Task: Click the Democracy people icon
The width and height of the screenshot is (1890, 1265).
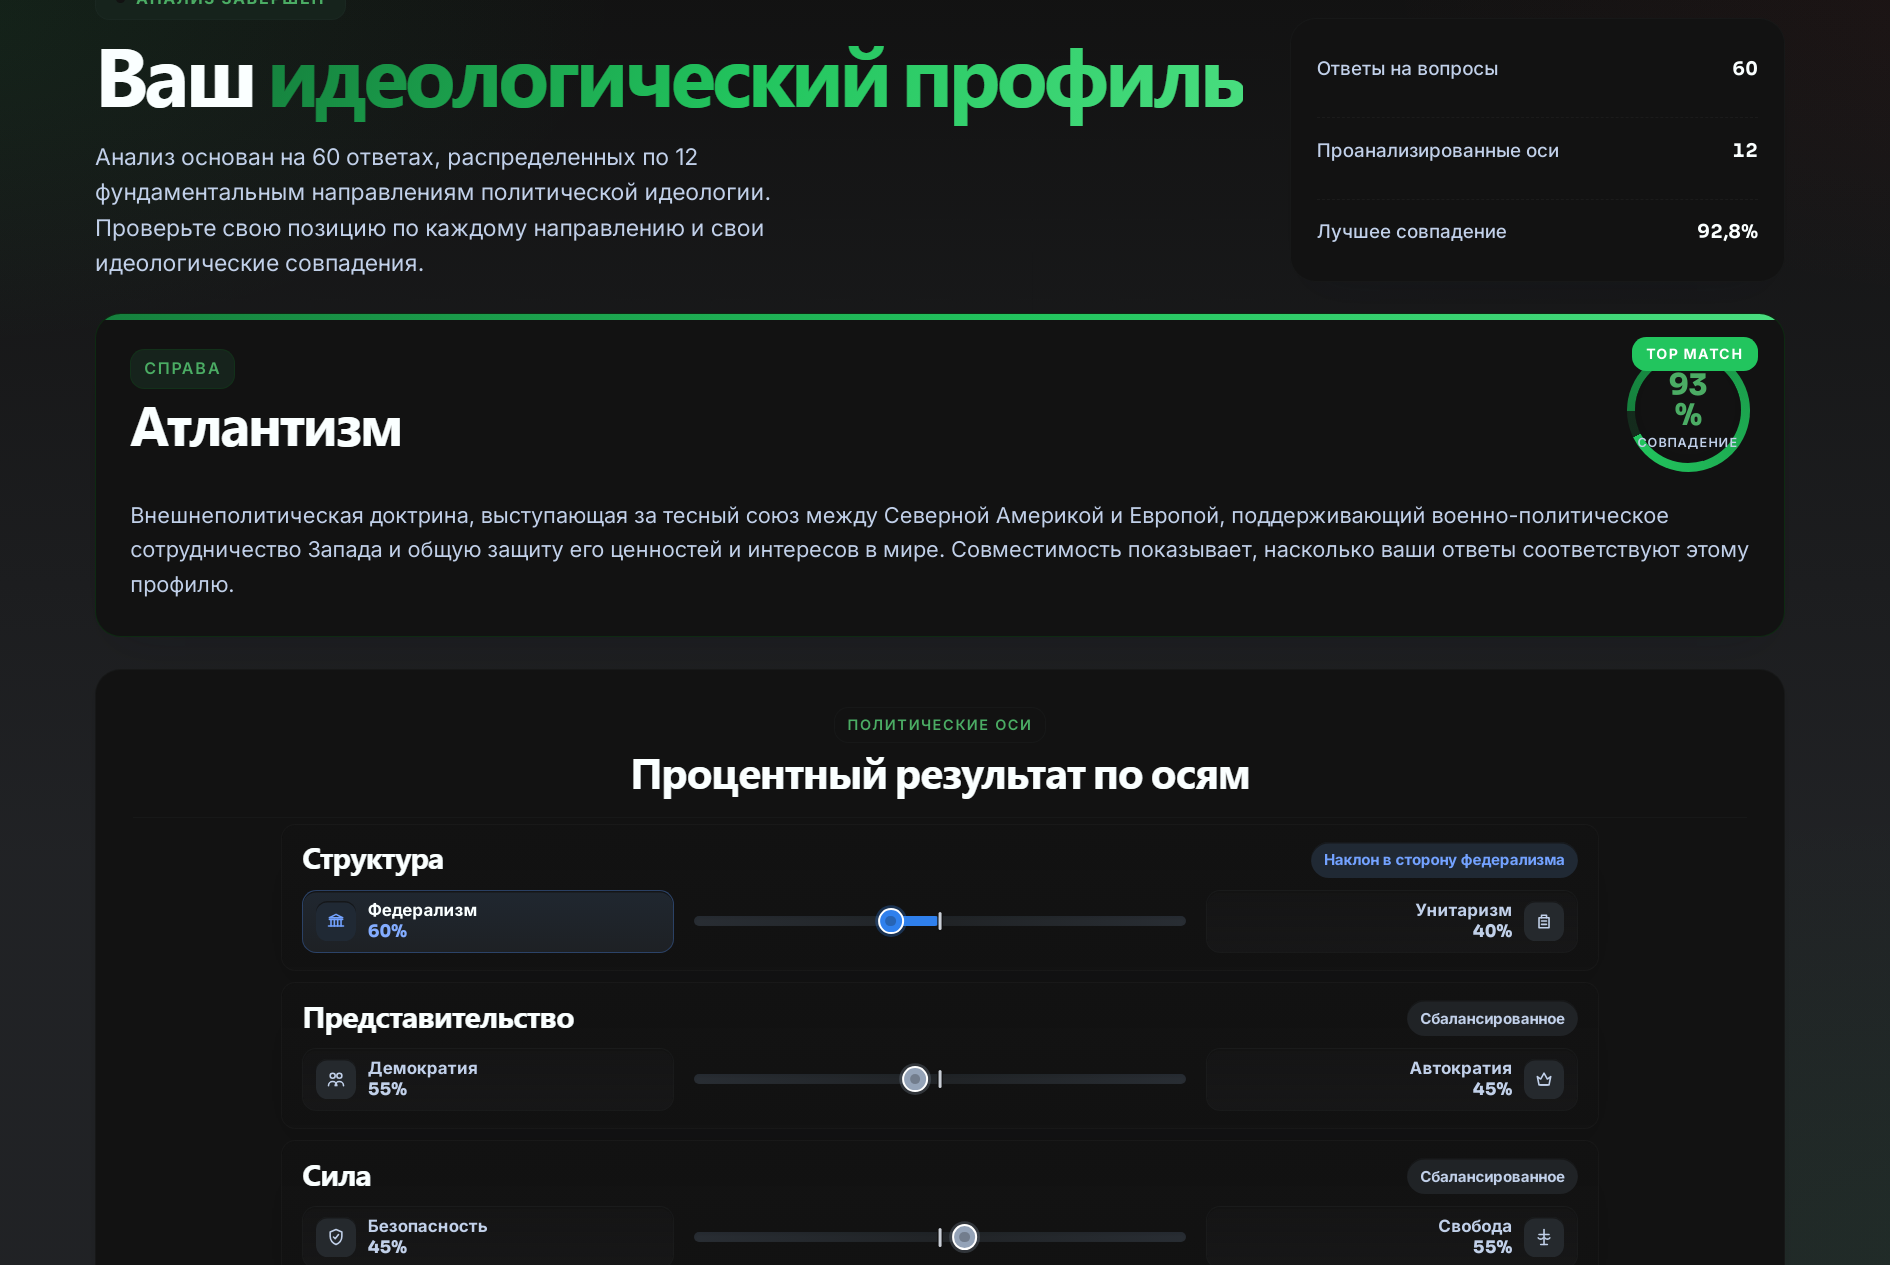Action: (x=336, y=1079)
